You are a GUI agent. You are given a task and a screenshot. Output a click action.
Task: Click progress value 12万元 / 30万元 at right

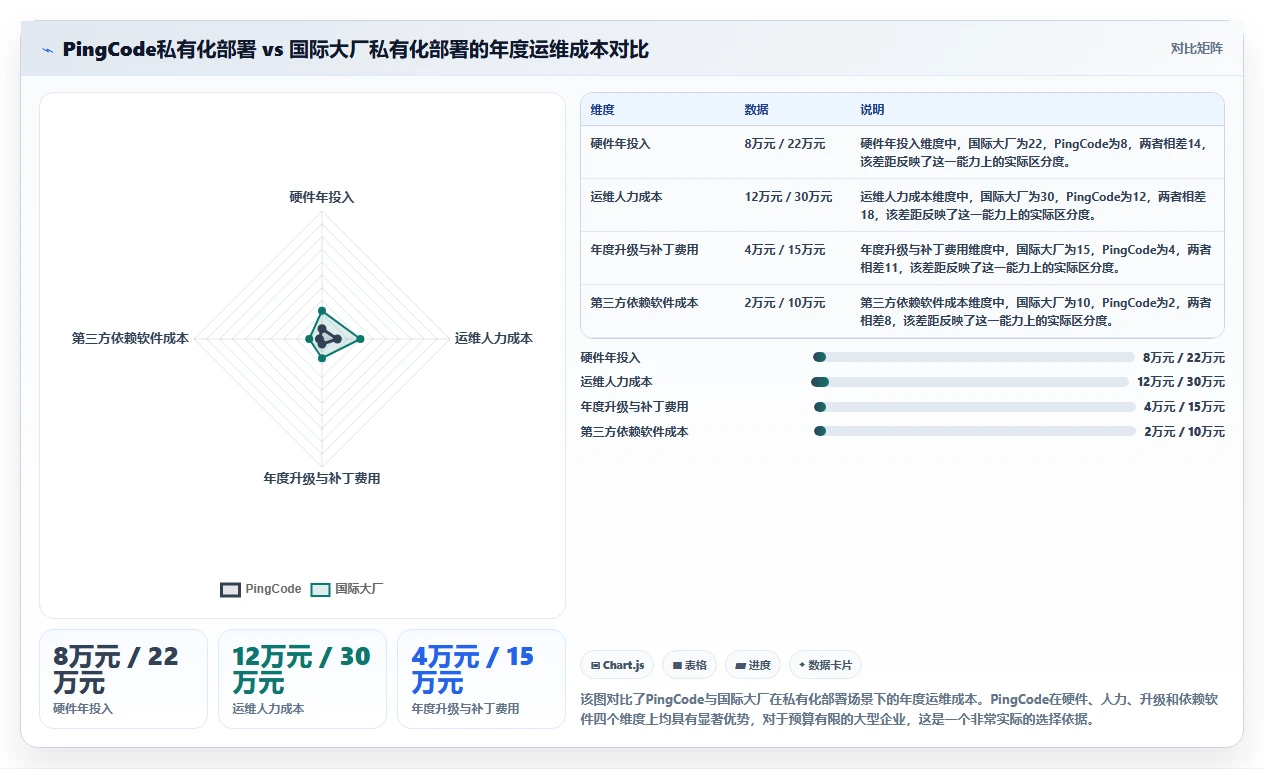pyautogui.click(x=1180, y=382)
